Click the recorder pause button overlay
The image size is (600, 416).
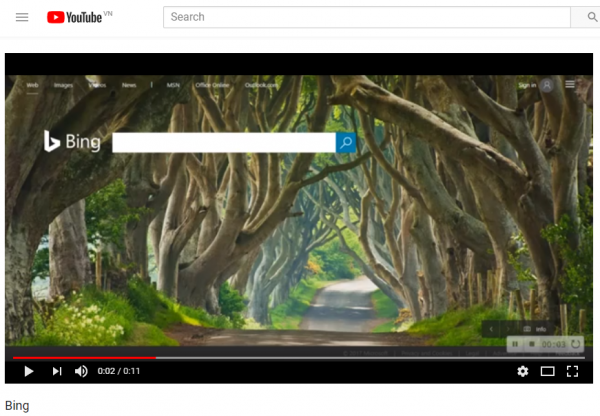coord(515,344)
